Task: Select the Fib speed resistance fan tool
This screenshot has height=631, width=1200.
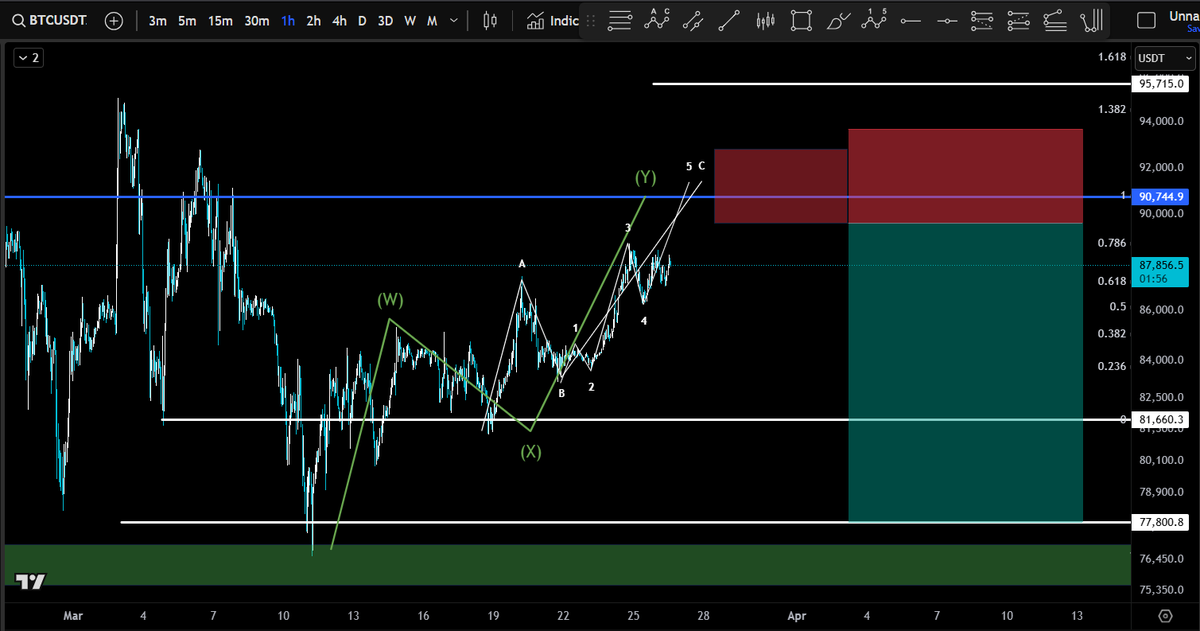Action: pos(1054,19)
